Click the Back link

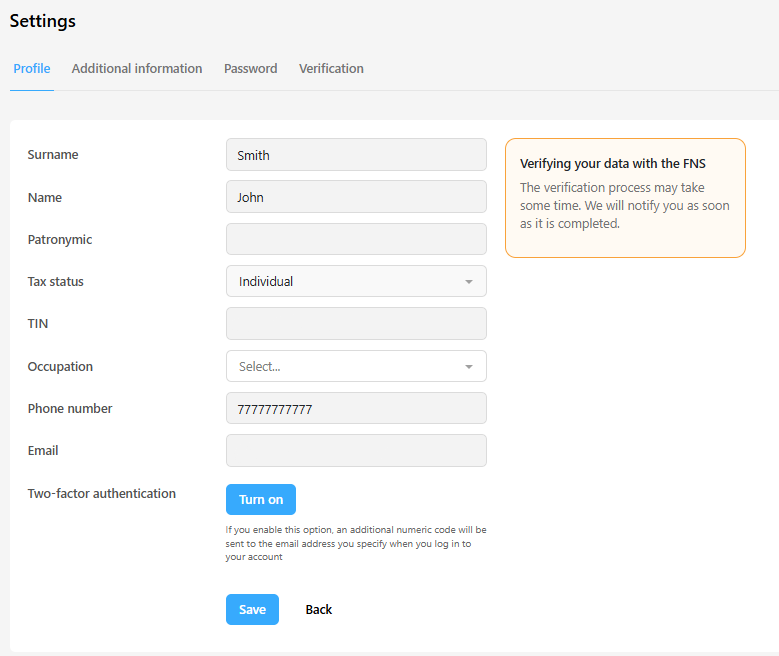pos(318,609)
